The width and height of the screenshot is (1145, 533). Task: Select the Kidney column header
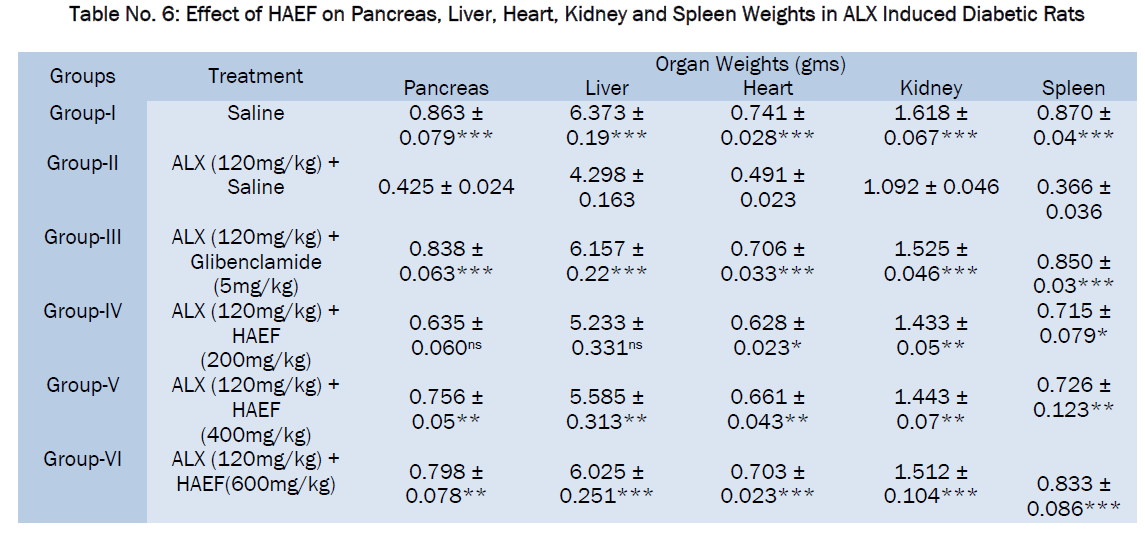tap(931, 89)
